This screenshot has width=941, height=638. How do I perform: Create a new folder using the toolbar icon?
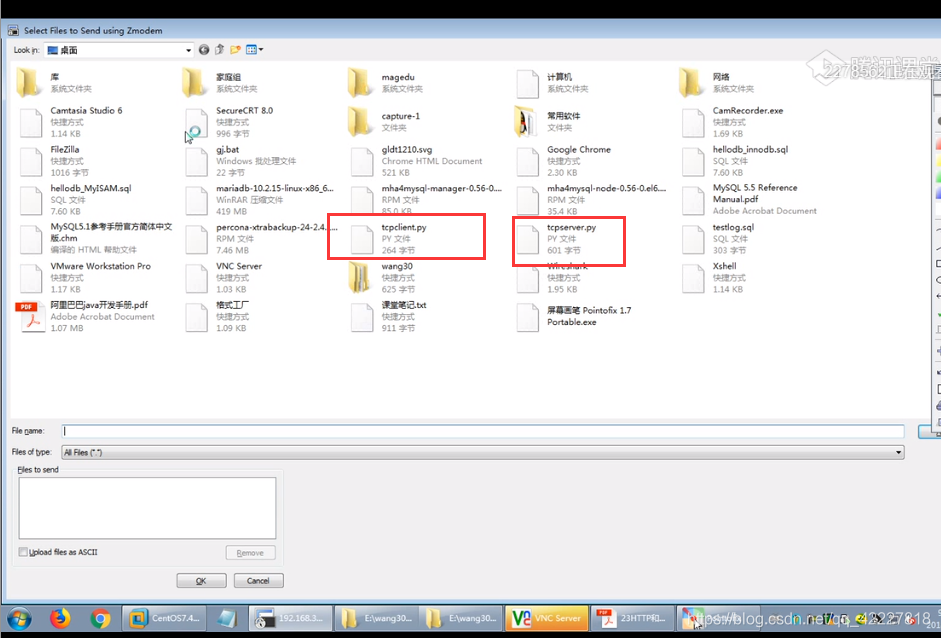[x=235, y=50]
